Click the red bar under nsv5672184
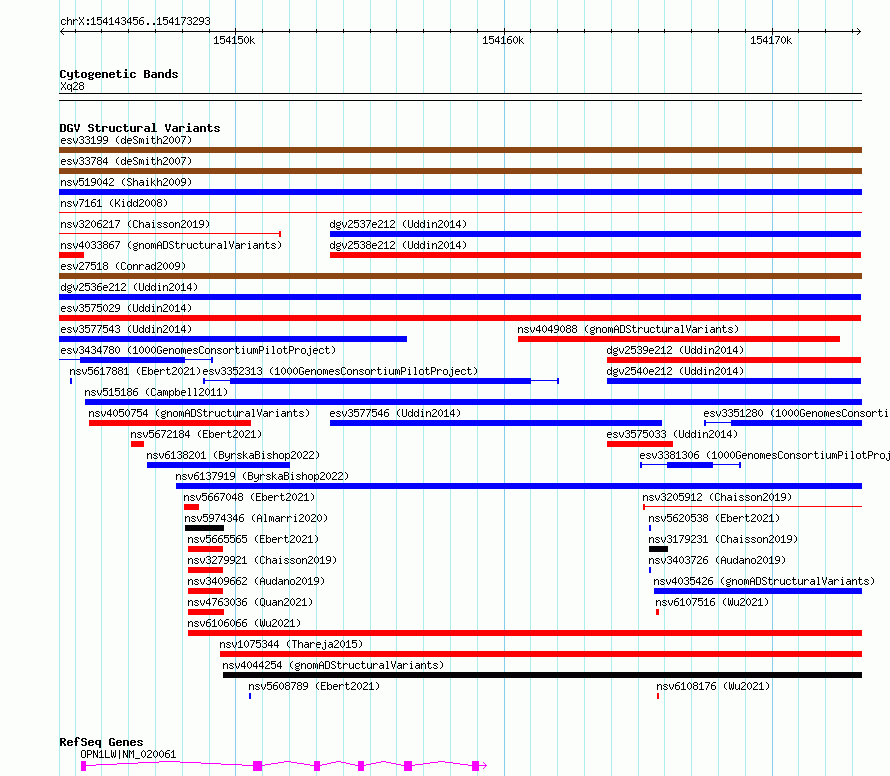Viewport: 890px width, 776px height. point(137,444)
